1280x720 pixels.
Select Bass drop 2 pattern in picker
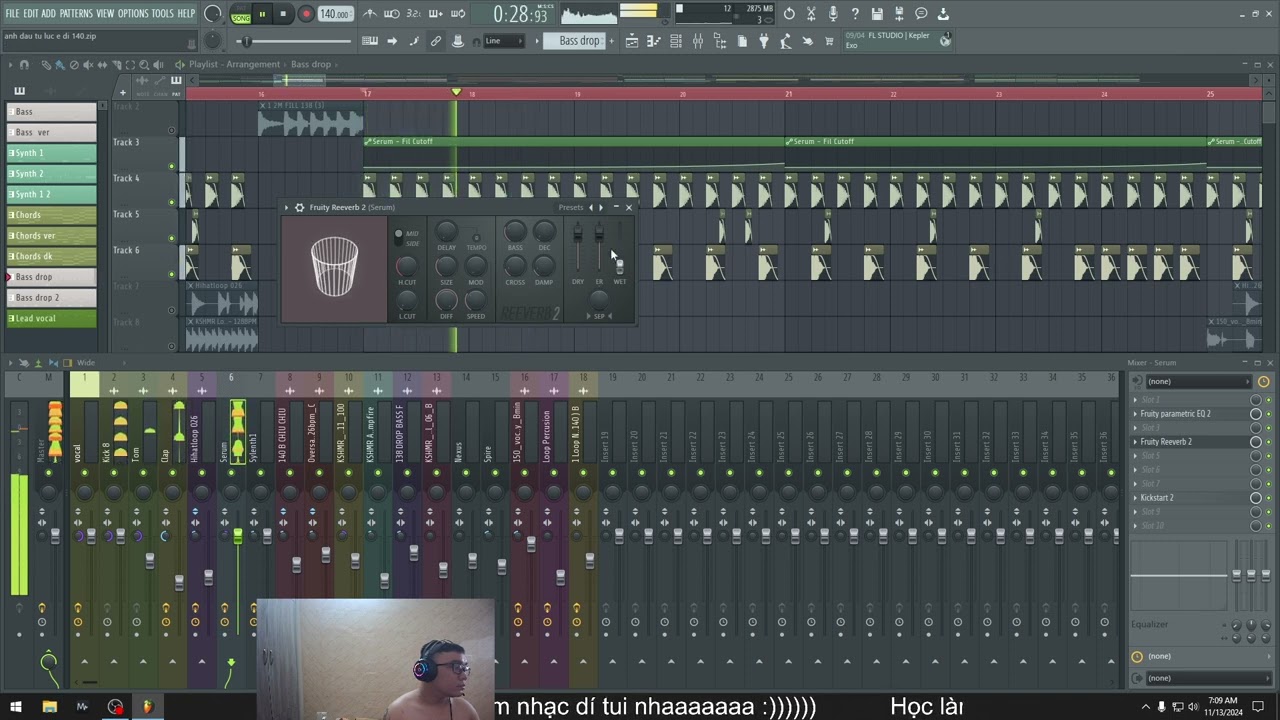pyautogui.click(x=52, y=297)
